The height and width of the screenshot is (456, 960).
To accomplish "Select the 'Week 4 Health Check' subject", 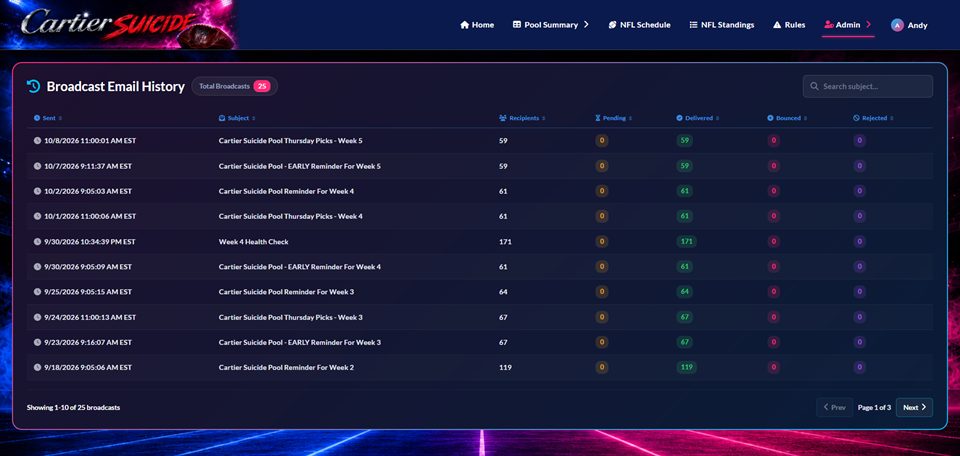I will click(x=253, y=242).
